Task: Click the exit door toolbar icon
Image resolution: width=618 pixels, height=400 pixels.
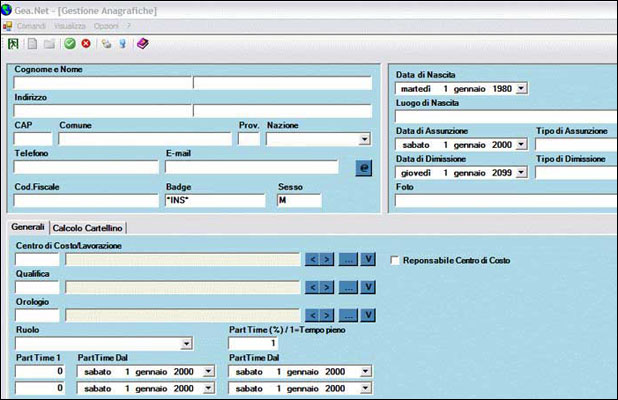Action: click(x=13, y=44)
